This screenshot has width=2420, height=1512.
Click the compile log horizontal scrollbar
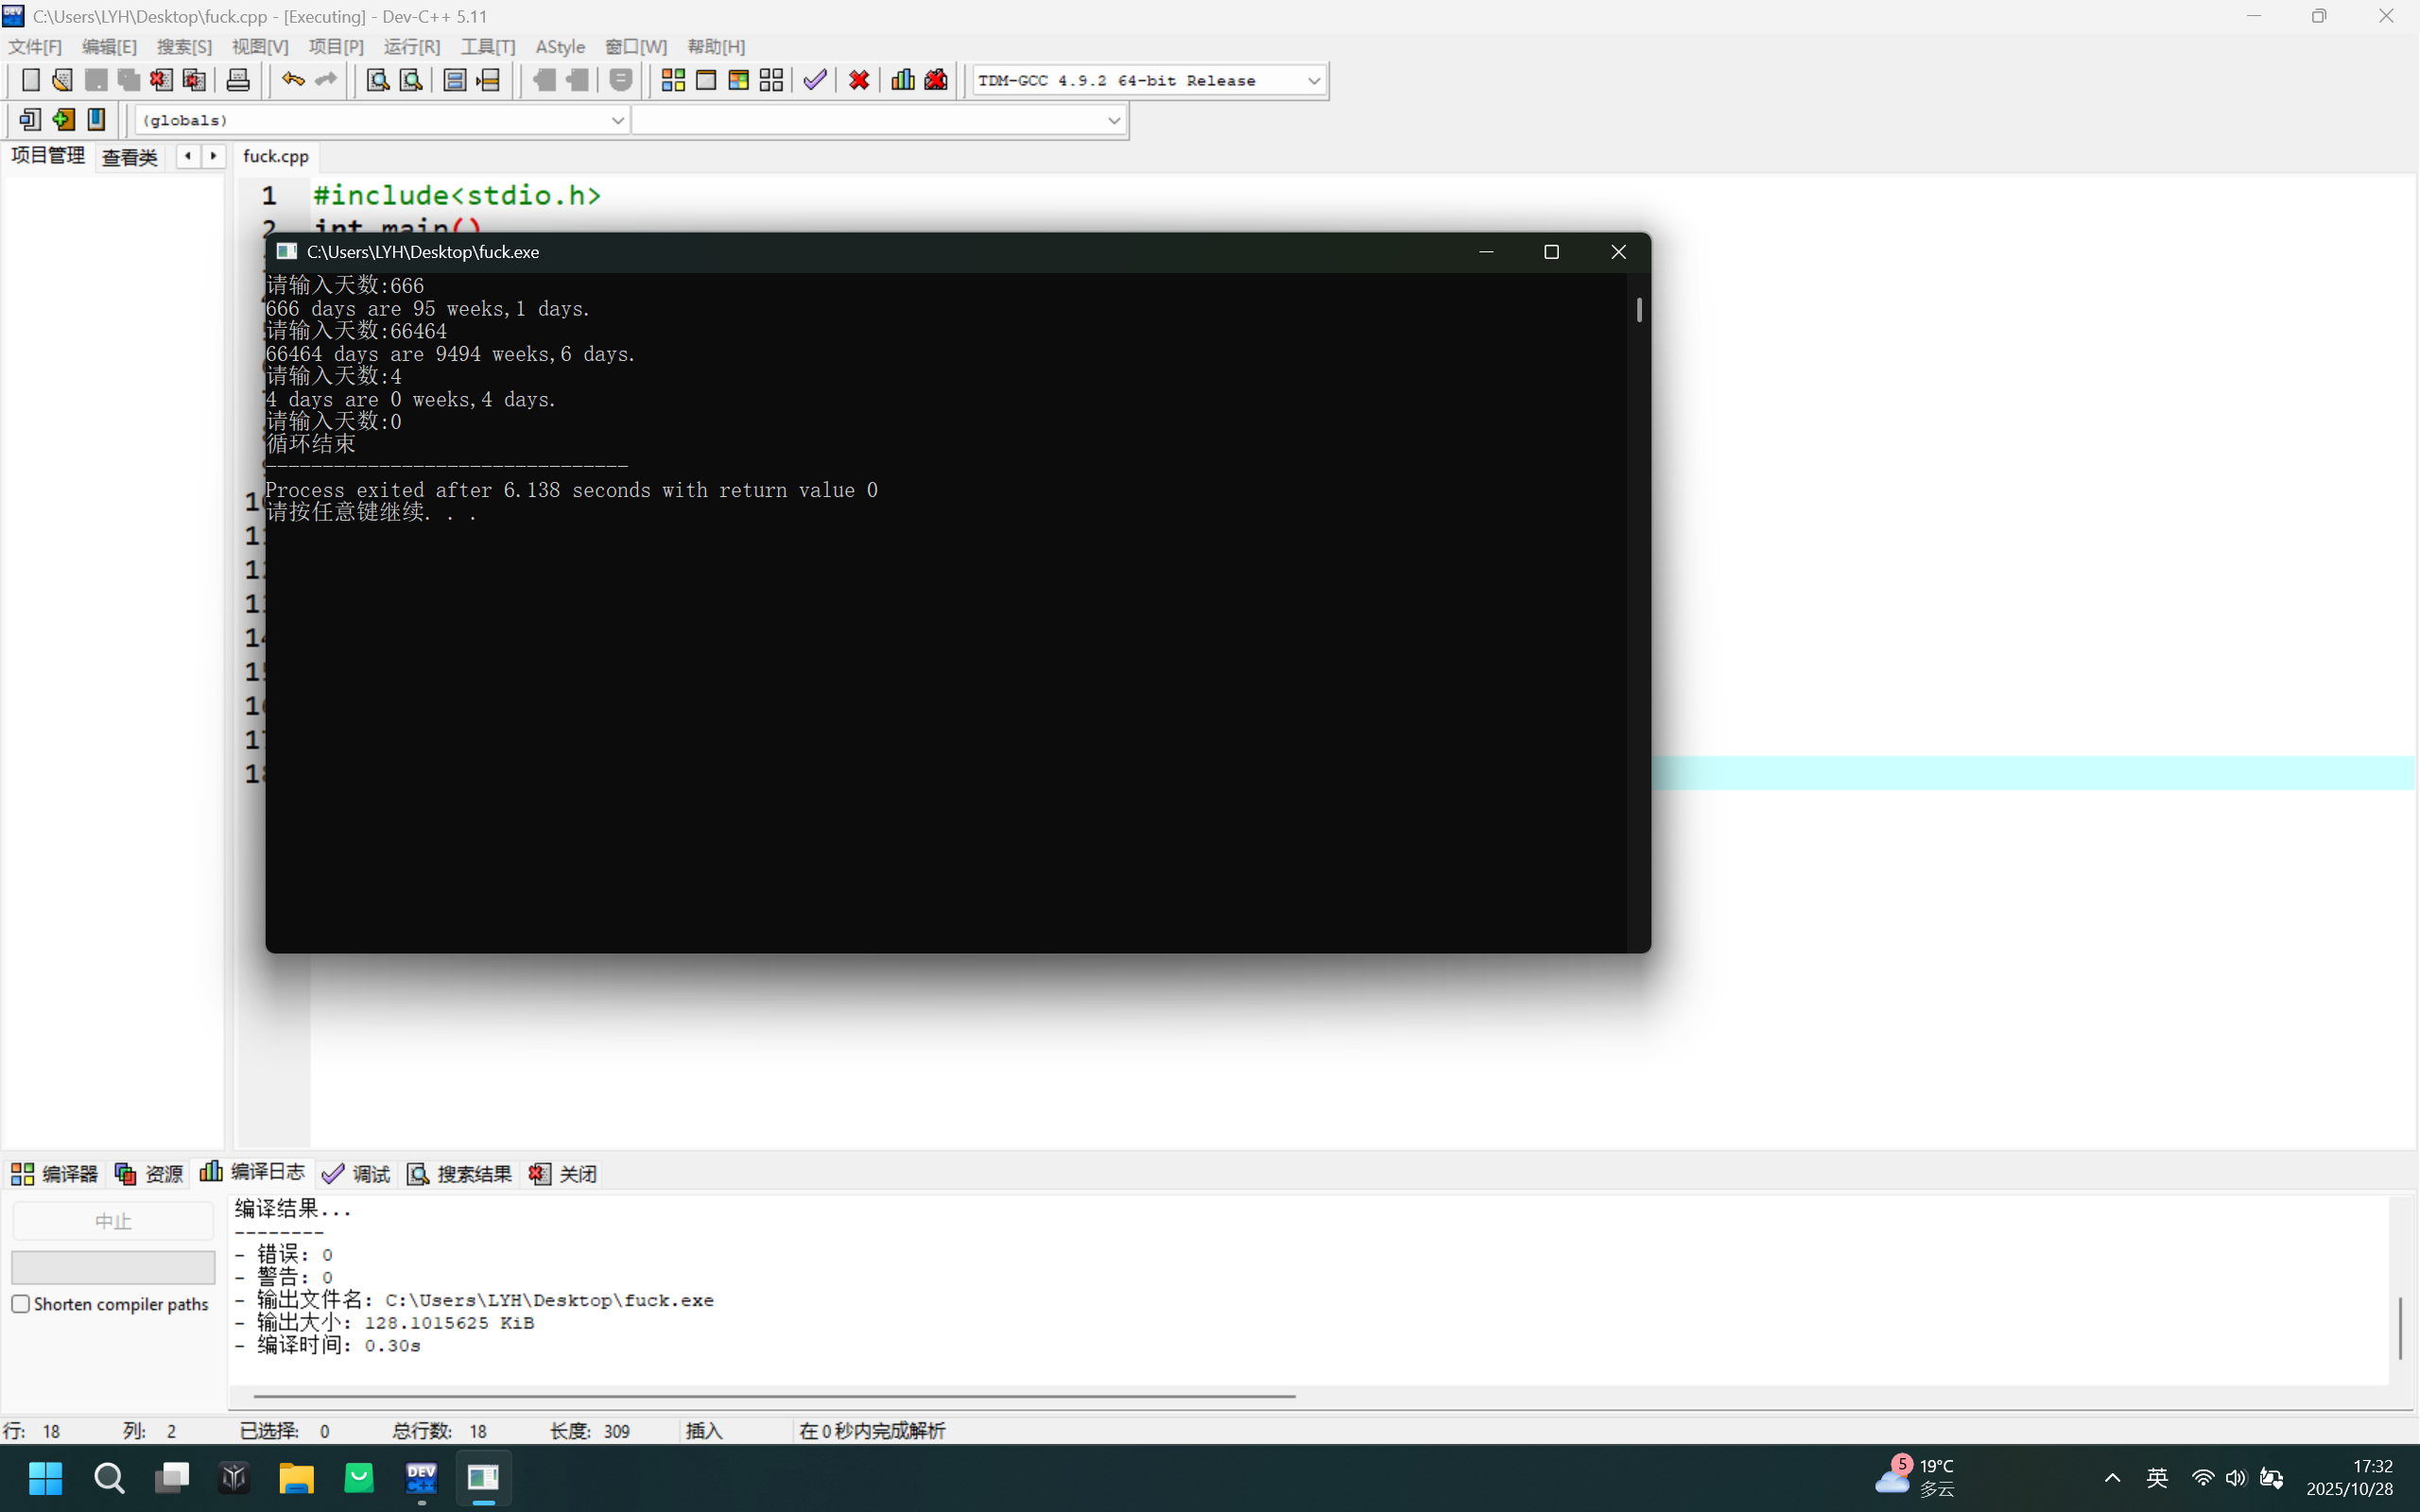click(774, 1395)
